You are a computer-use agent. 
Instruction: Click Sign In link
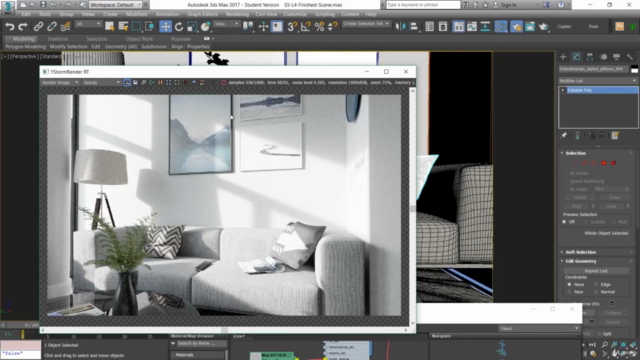(x=509, y=5)
